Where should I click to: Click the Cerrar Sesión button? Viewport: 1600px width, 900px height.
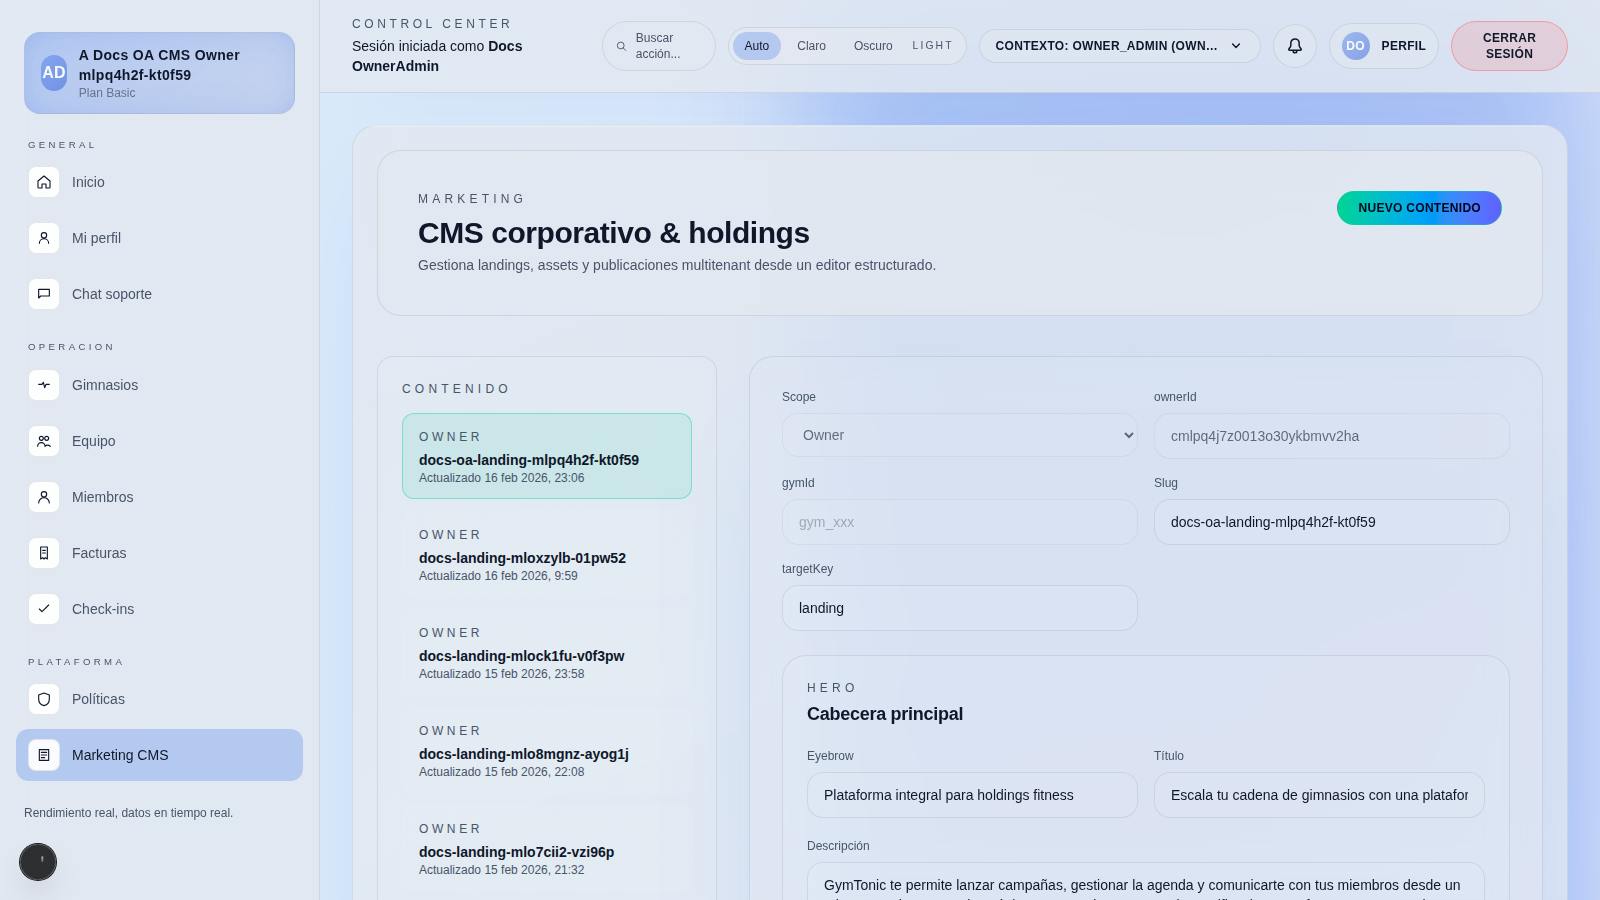pos(1508,46)
